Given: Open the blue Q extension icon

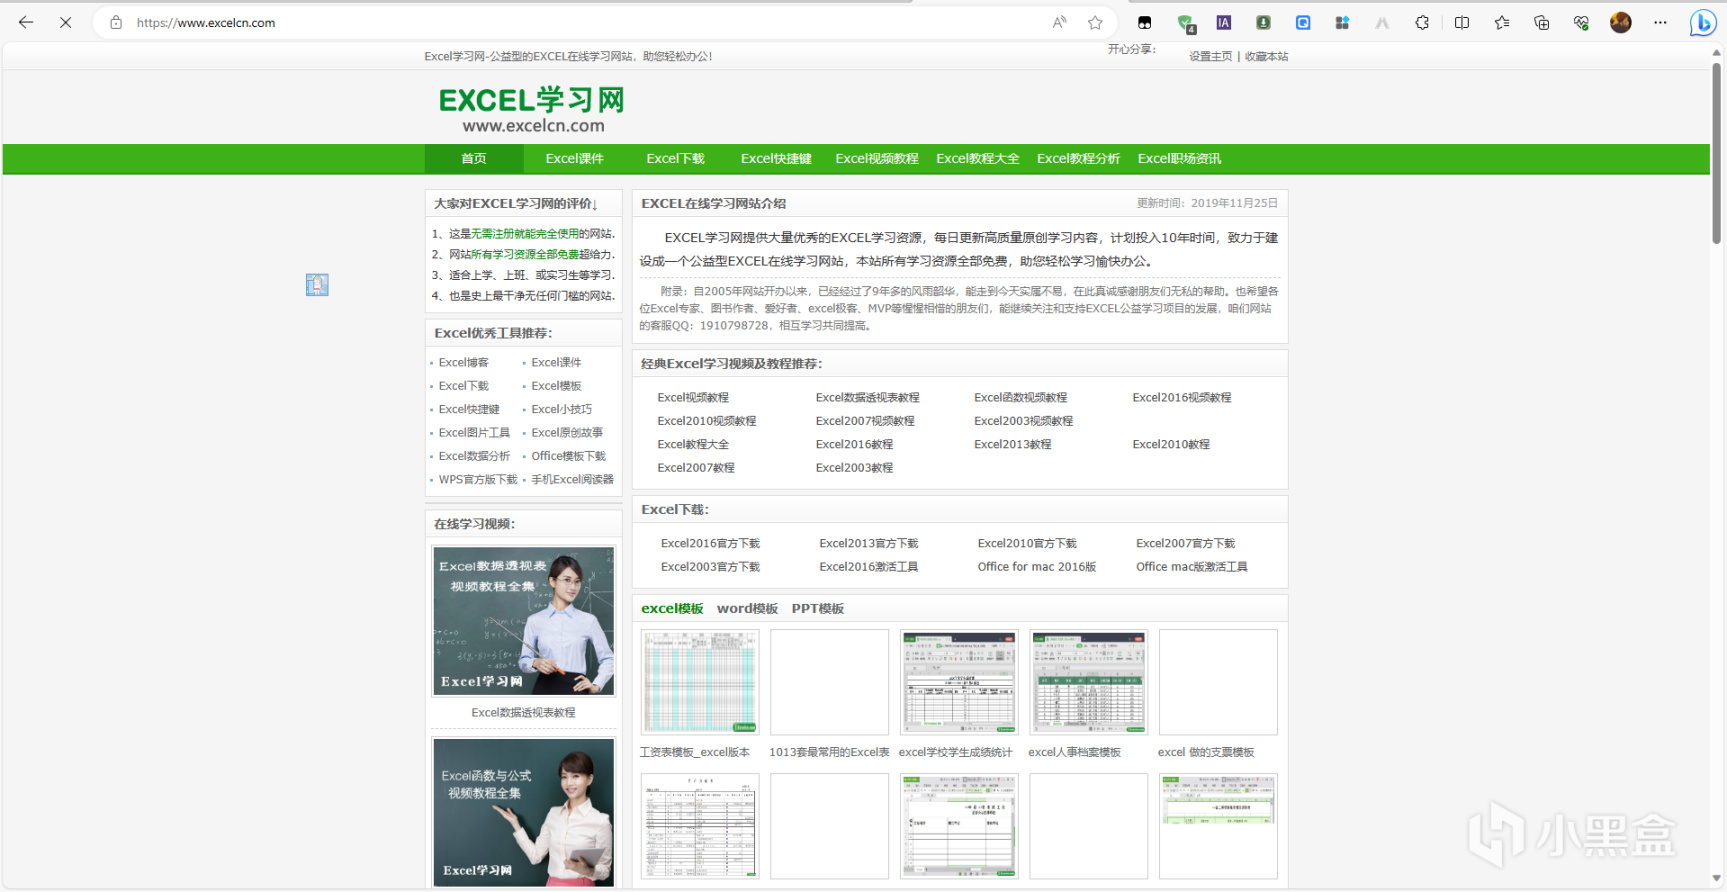Looking at the screenshot, I should (x=1303, y=22).
